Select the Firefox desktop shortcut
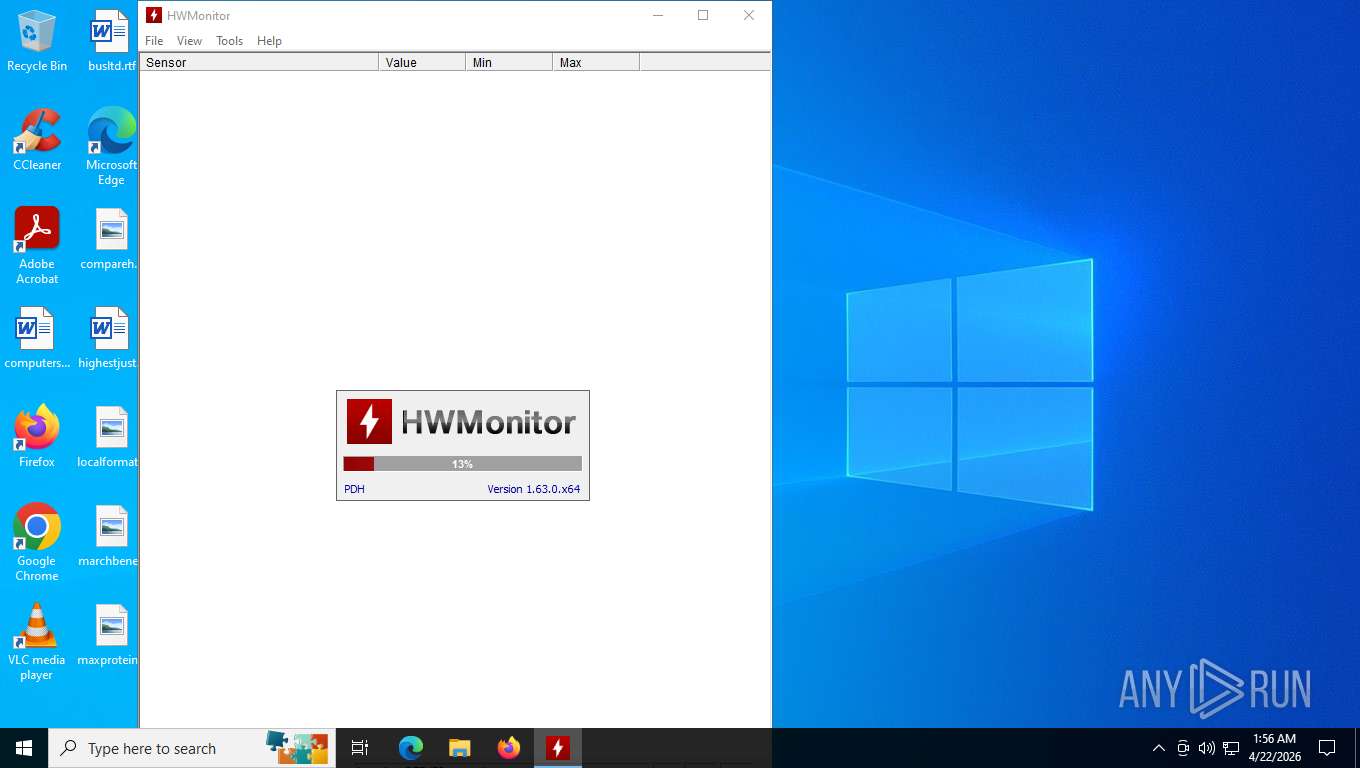The image size is (1360, 768). (x=37, y=437)
